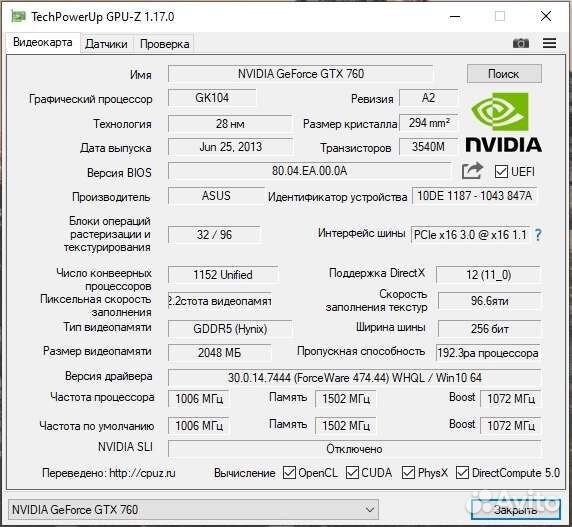The image size is (572, 527).
Task: Click the DirectX support 12 (11_0) value
Action: 488,275
